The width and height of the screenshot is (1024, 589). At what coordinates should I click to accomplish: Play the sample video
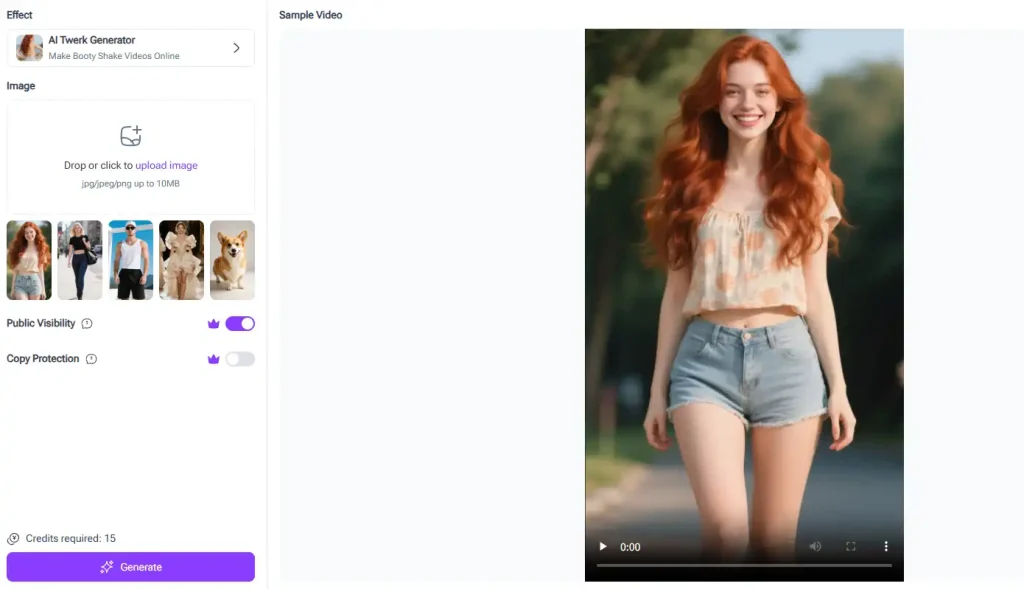[602, 547]
